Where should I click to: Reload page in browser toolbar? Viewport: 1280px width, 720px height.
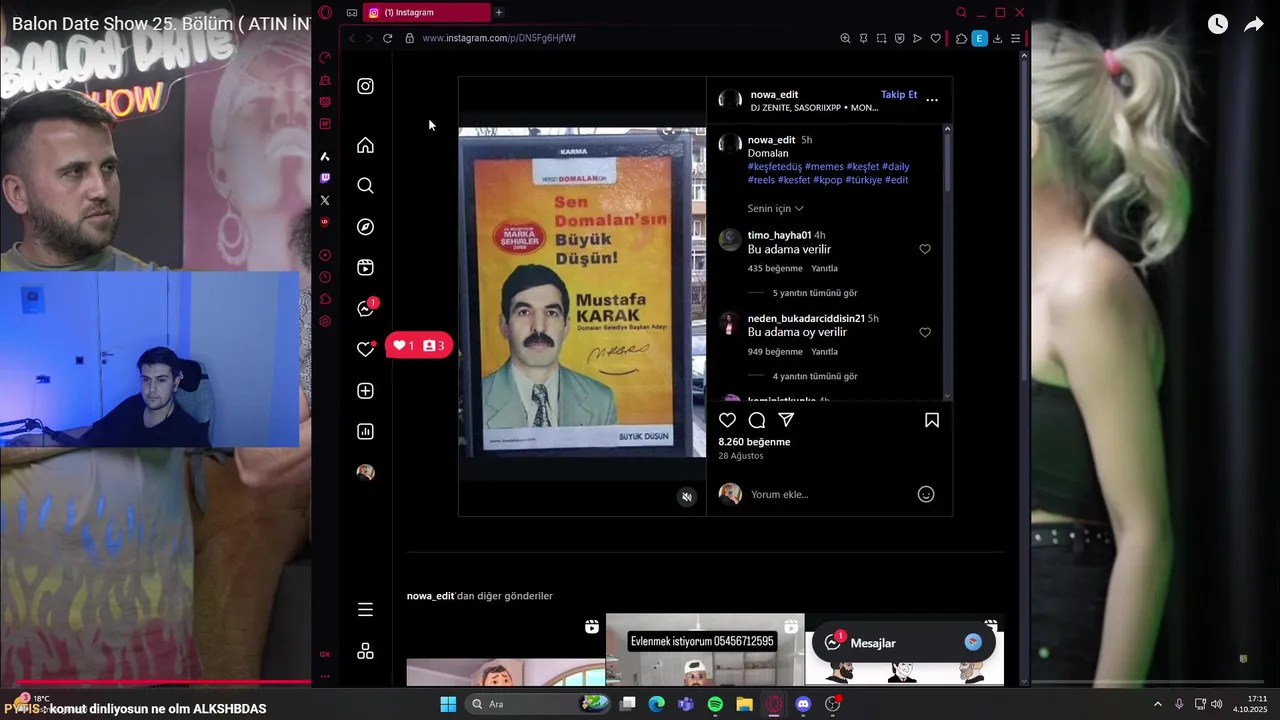click(x=387, y=38)
